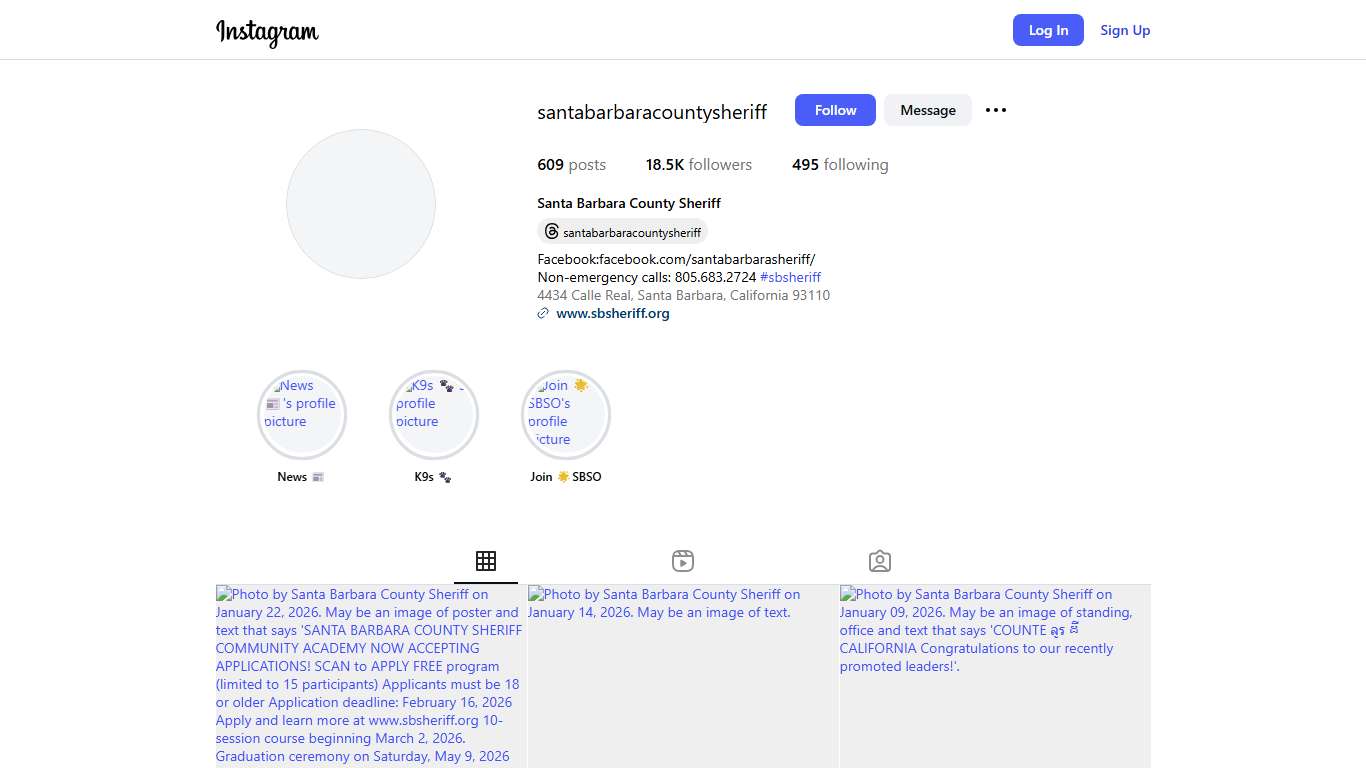View the 495 following list

840,165
